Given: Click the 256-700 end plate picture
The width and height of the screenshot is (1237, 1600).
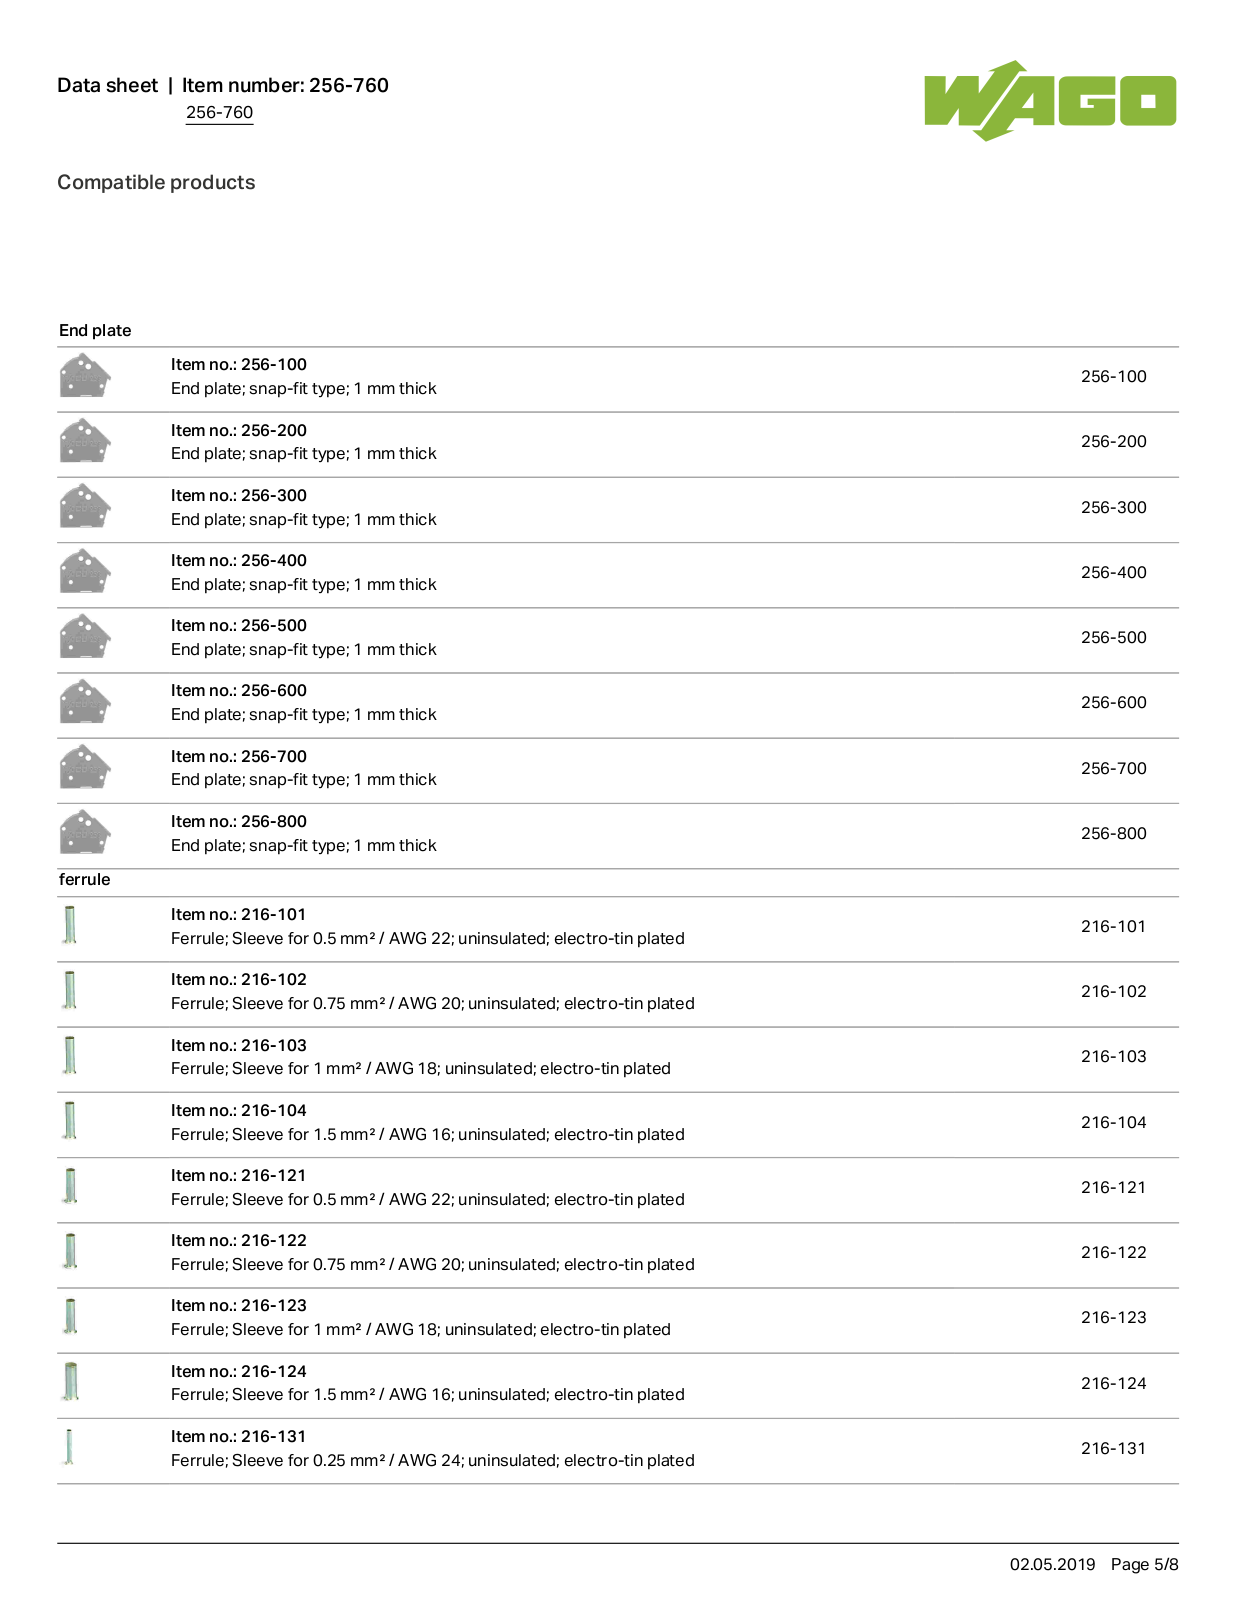Looking at the screenshot, I should [85, 768].
